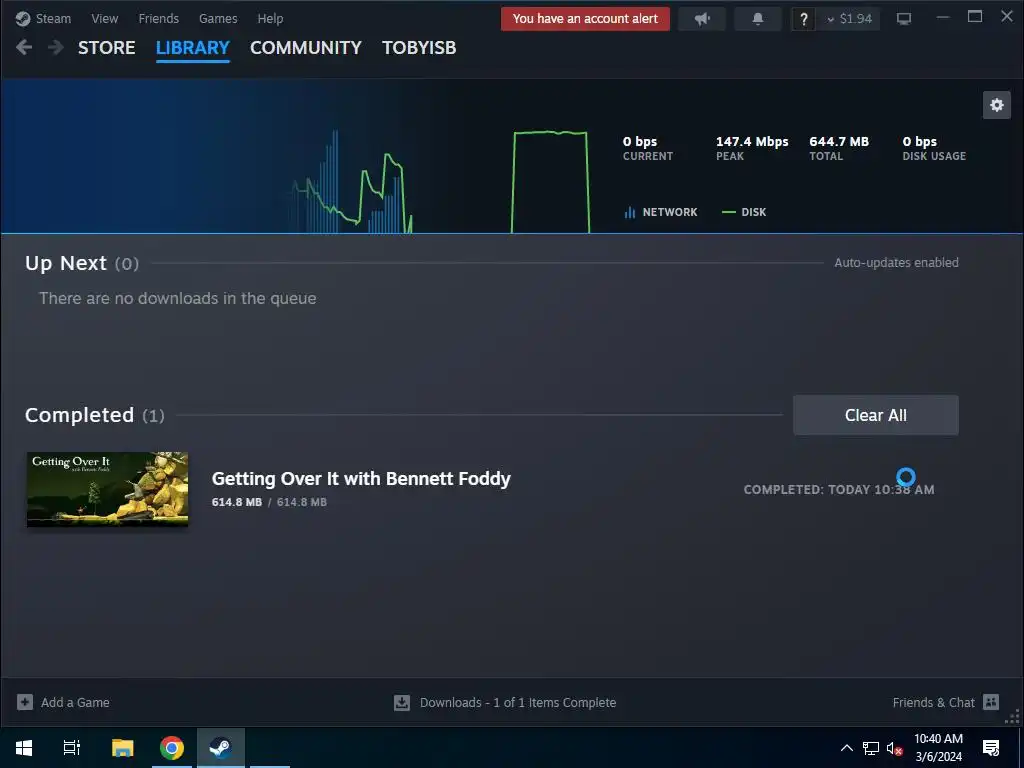Image resolution: width=1024 pixels, height=768 pixels.
Task: Open Google Chrome from the taskbar
Action: point(172,748)
